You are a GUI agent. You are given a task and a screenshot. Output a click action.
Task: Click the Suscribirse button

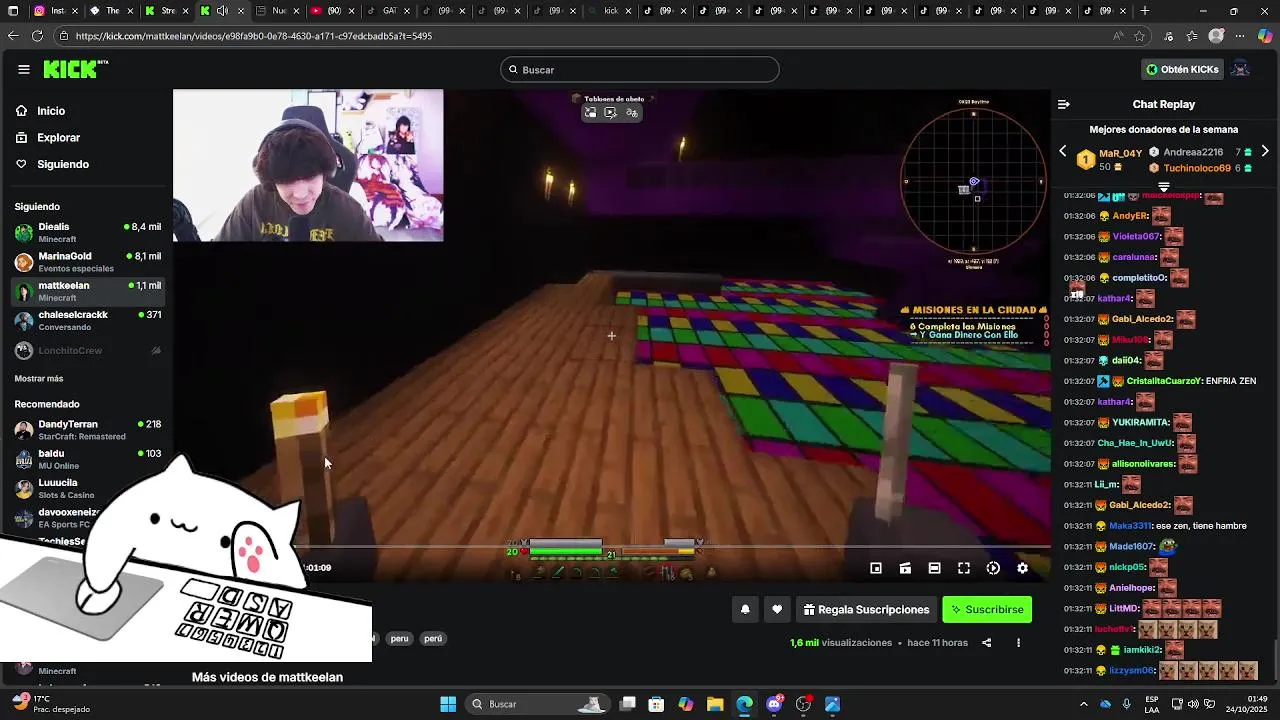click(x=987, y=609)
